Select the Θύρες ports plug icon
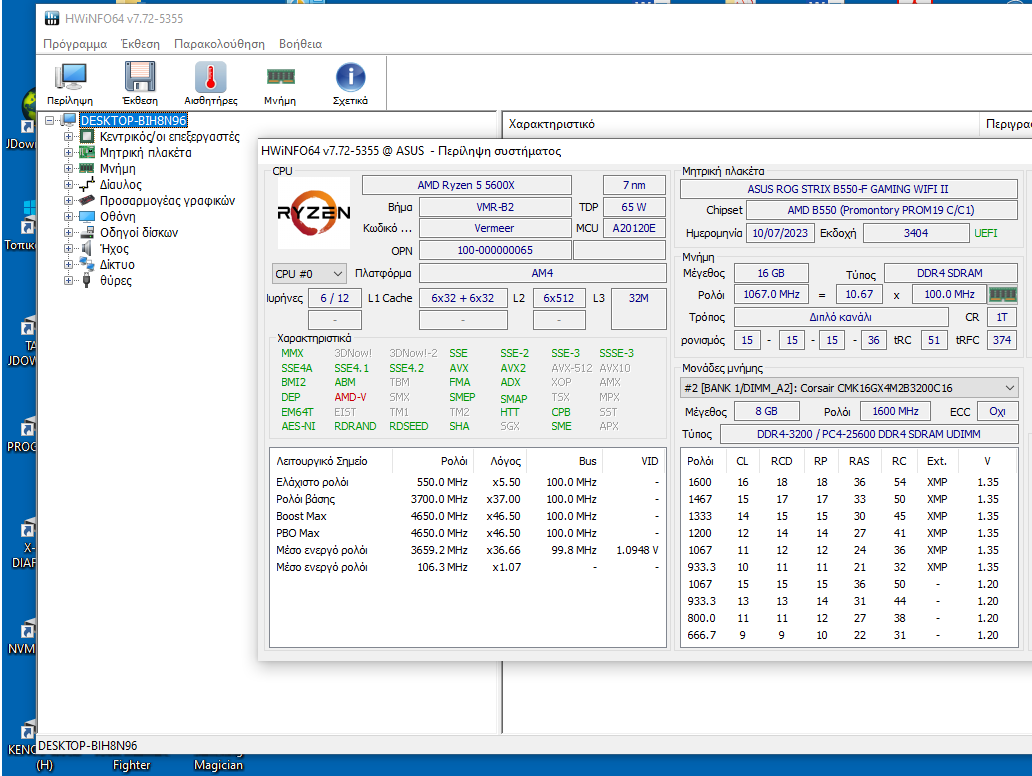Viewport: 1032px width, 776px height. click(x=87, y=280)
